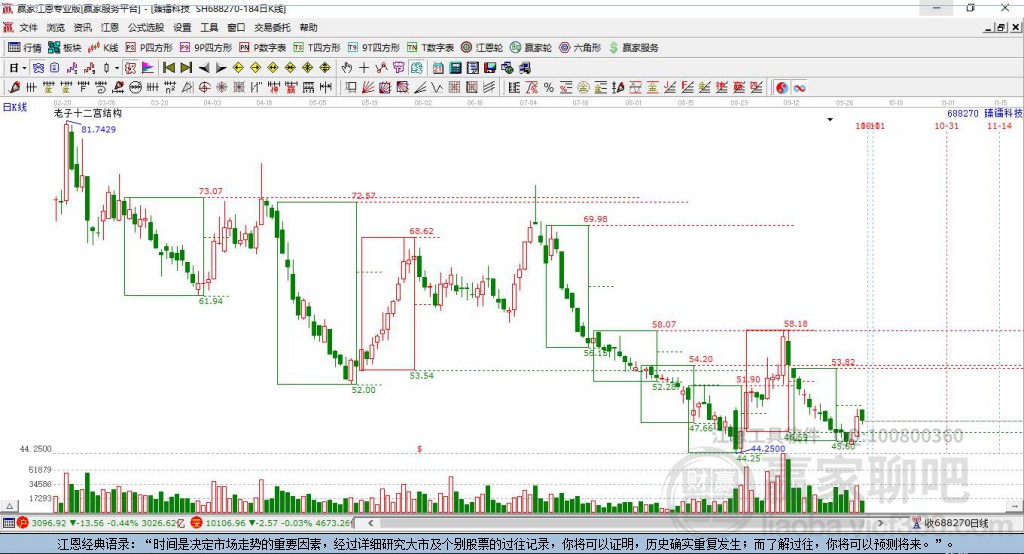Open the 交易委托 menu
This screenshot has height=554, width=1024.
272,27
